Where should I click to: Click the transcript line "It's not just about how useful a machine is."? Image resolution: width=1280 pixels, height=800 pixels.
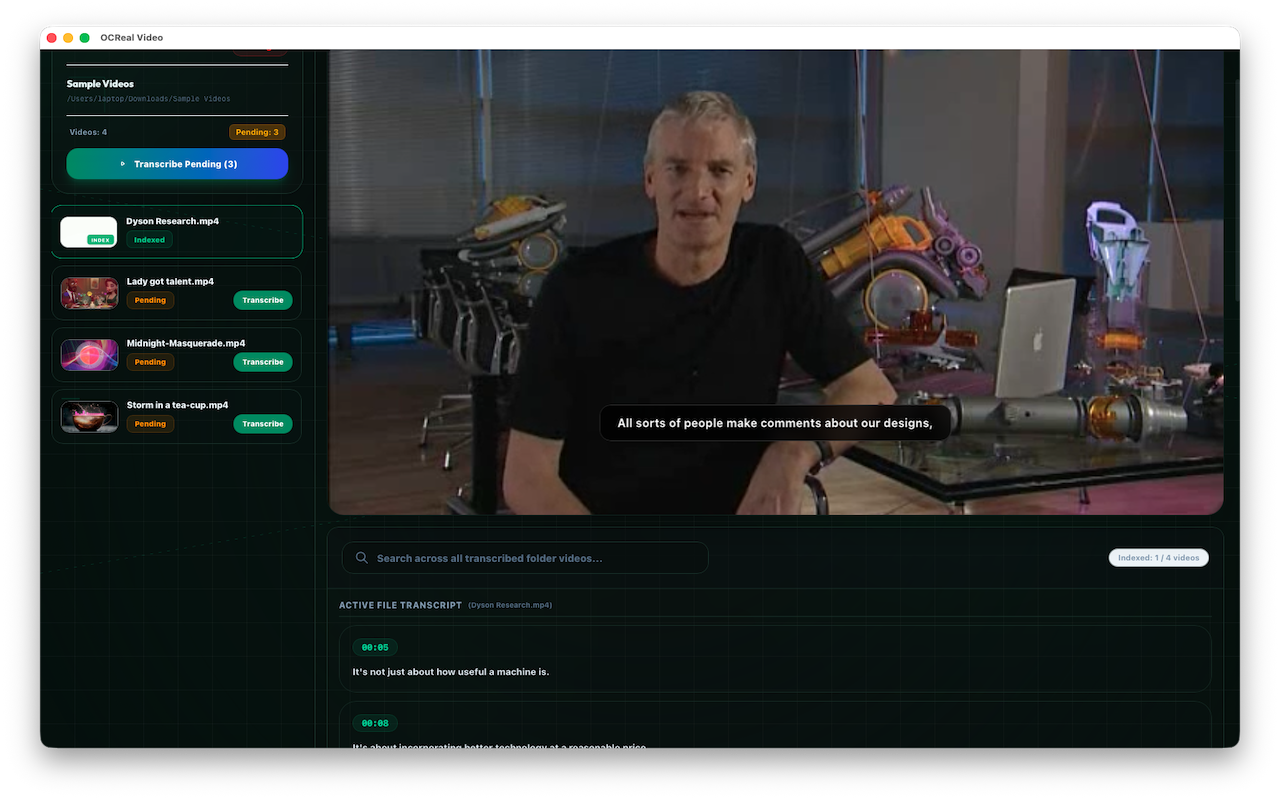coord(451,672)
